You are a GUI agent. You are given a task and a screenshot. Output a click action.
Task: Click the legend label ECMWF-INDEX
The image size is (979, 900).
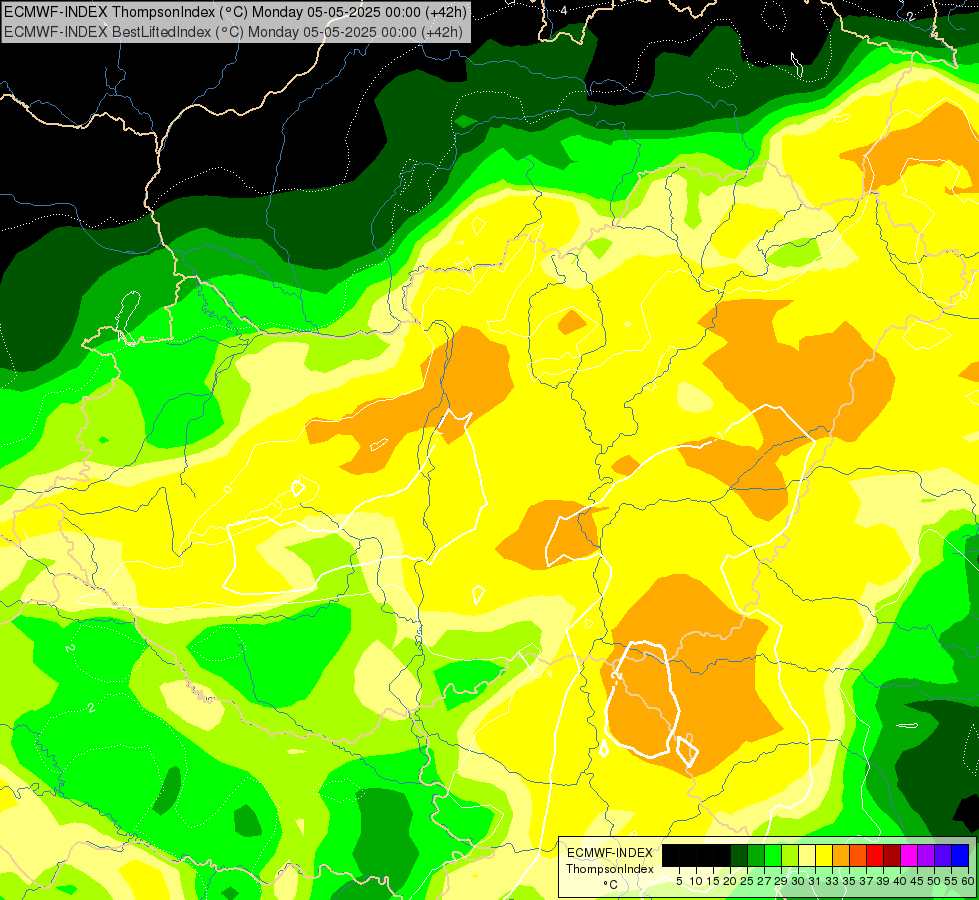pyautogui.click(x=609, y=853)
